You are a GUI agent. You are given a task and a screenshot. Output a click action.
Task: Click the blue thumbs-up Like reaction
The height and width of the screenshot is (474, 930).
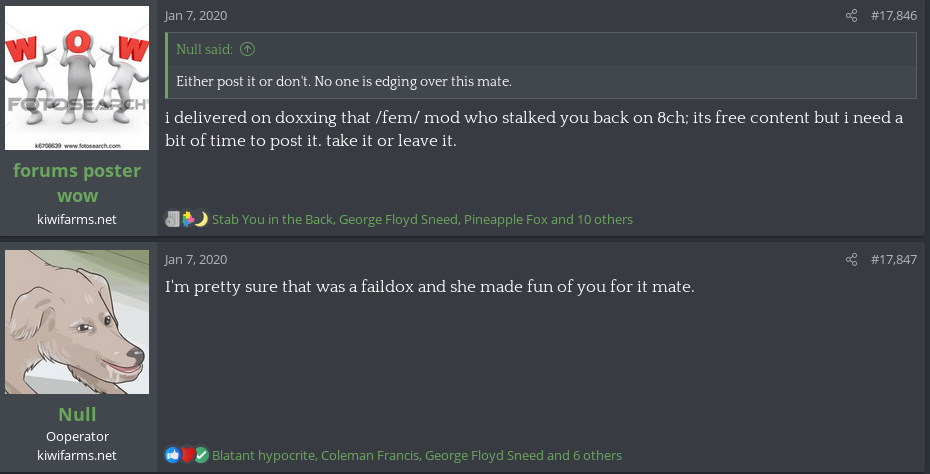(172, 455)
